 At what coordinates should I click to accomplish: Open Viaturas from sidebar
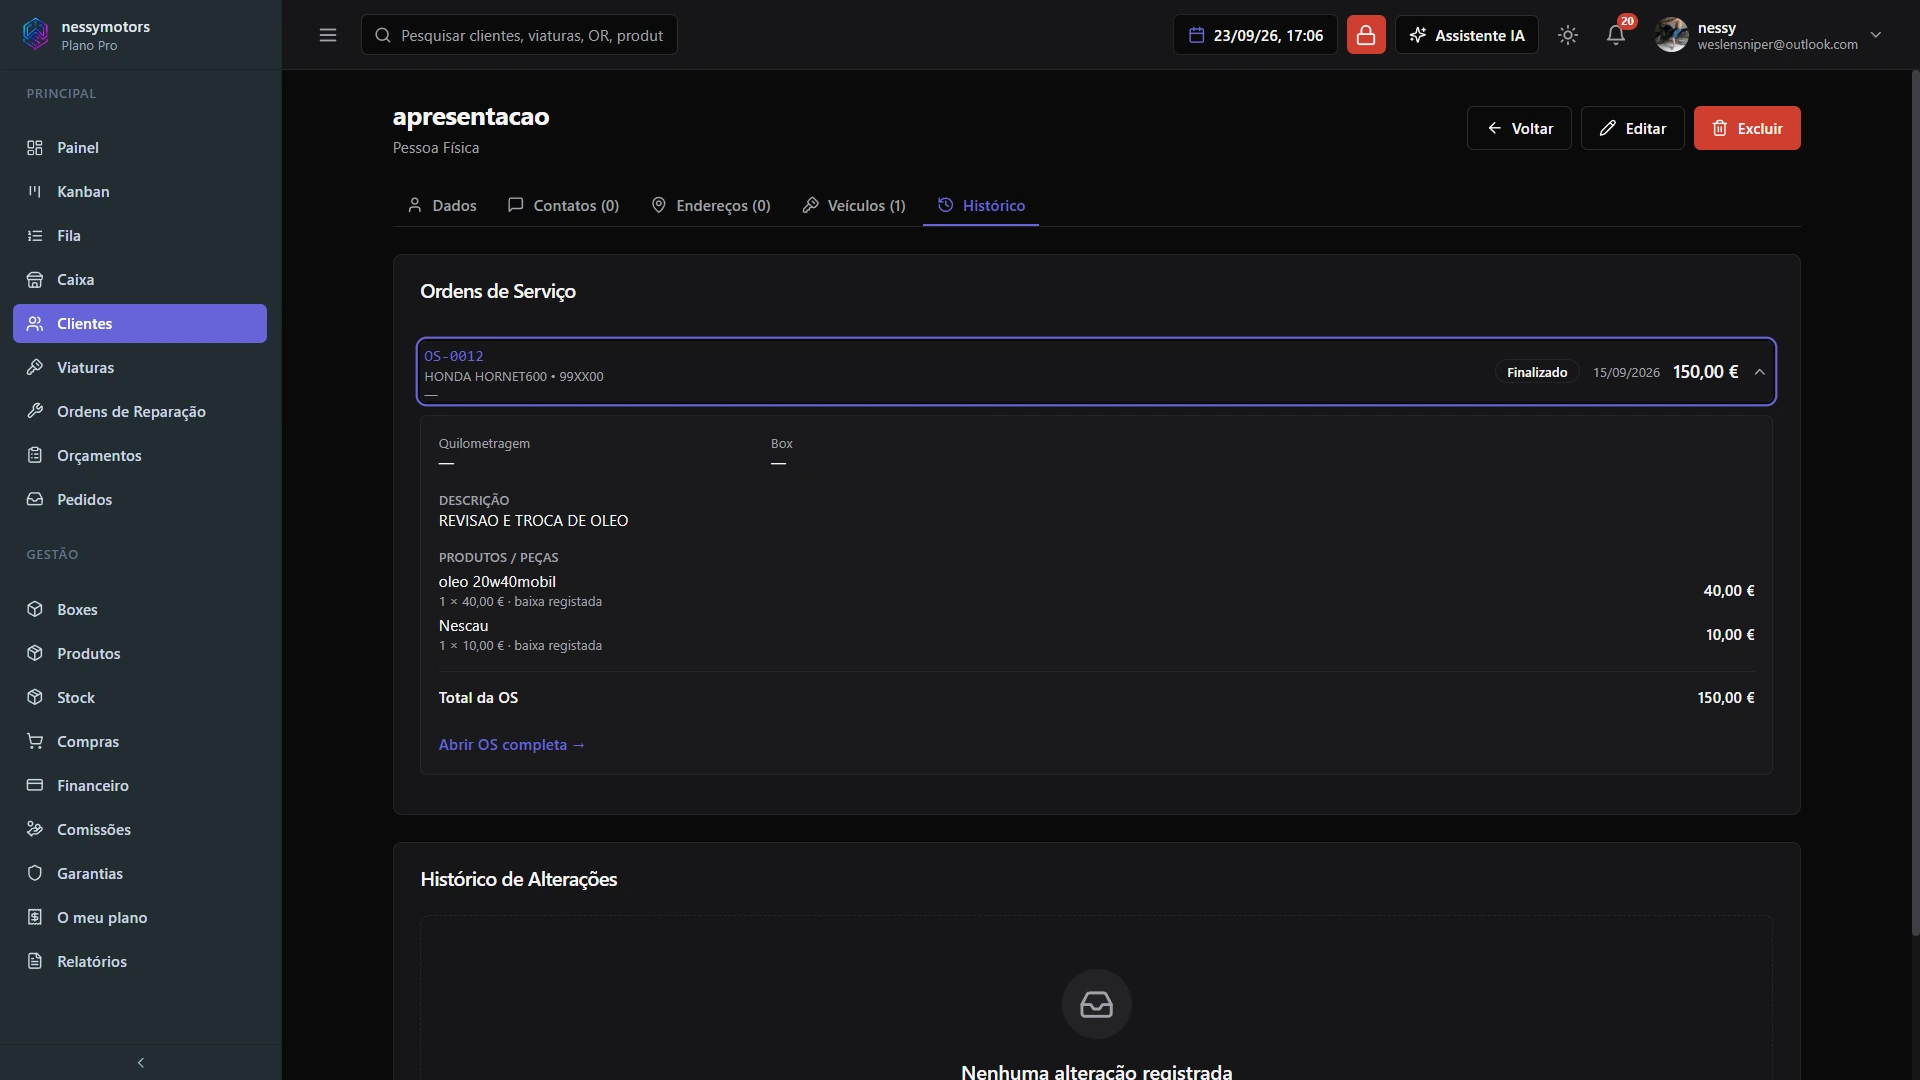[x=140, y=368]
